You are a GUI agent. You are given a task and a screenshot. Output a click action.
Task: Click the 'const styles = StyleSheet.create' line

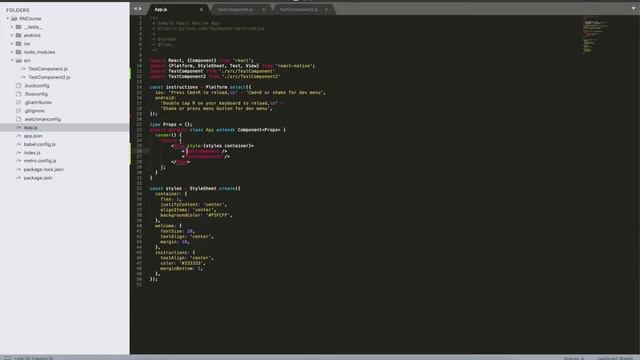tap(195, 189)
